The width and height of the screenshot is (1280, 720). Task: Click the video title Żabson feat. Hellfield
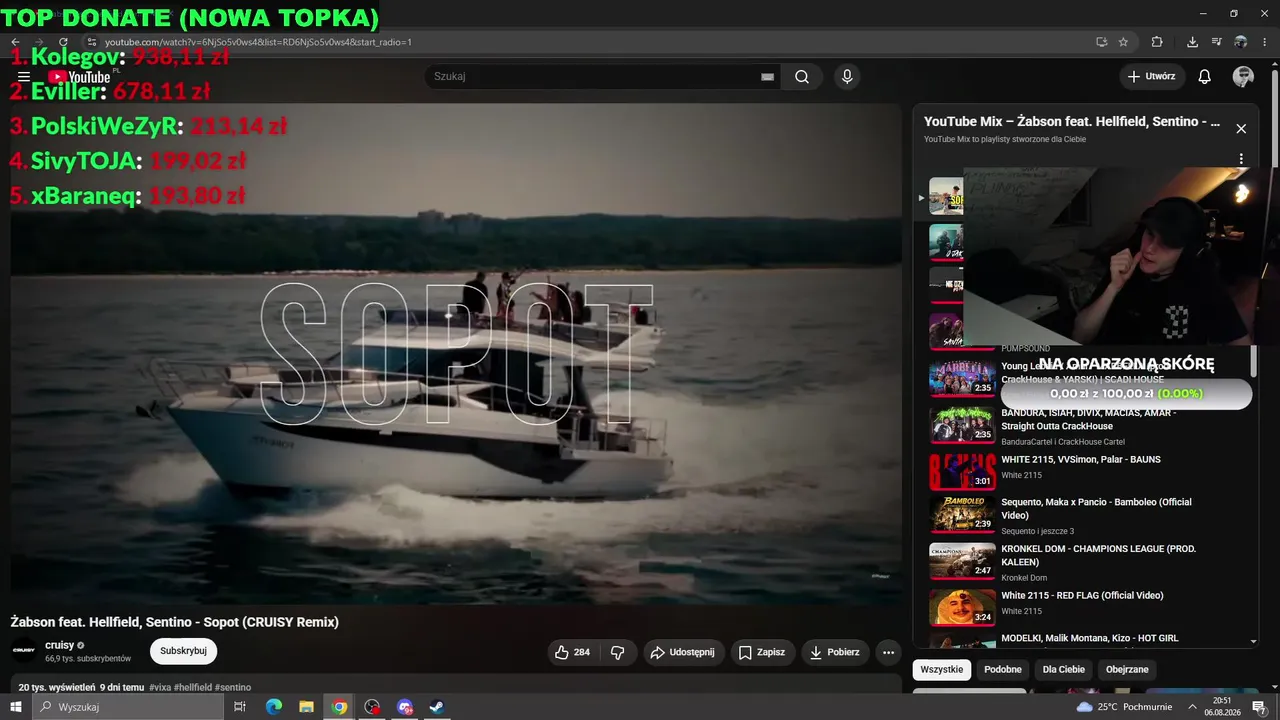(175, 622)
